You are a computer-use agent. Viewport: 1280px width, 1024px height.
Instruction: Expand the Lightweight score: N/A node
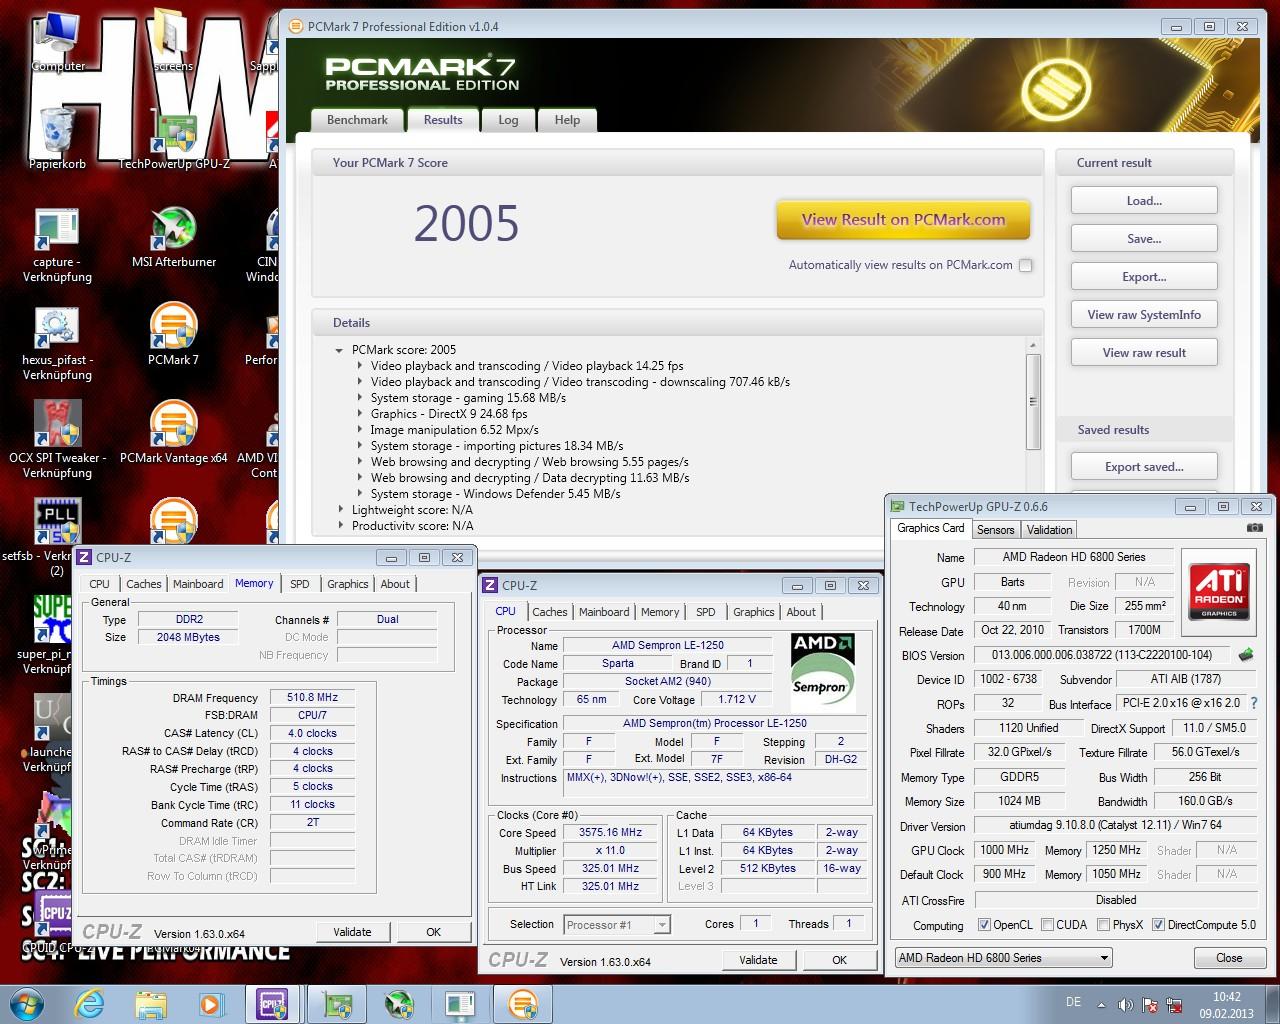[340, 510]
